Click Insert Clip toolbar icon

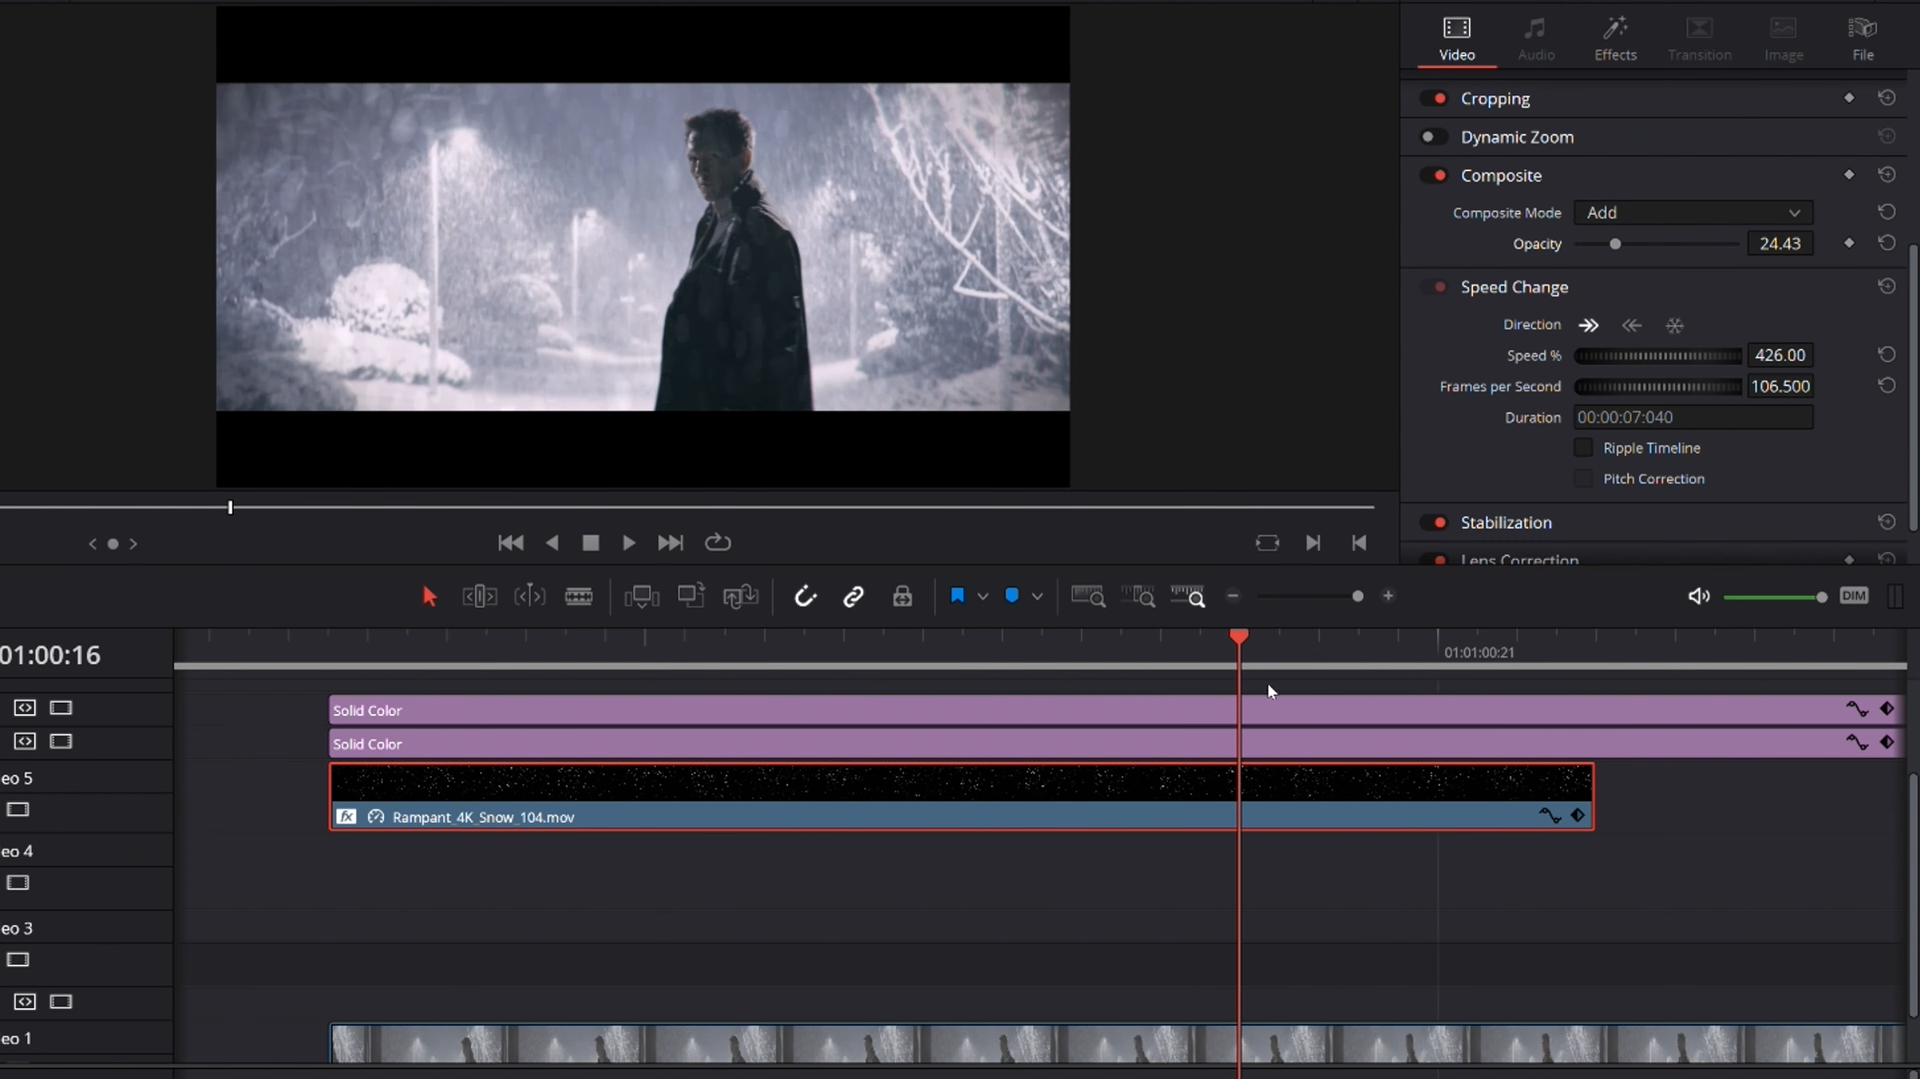tap(642, 597)
